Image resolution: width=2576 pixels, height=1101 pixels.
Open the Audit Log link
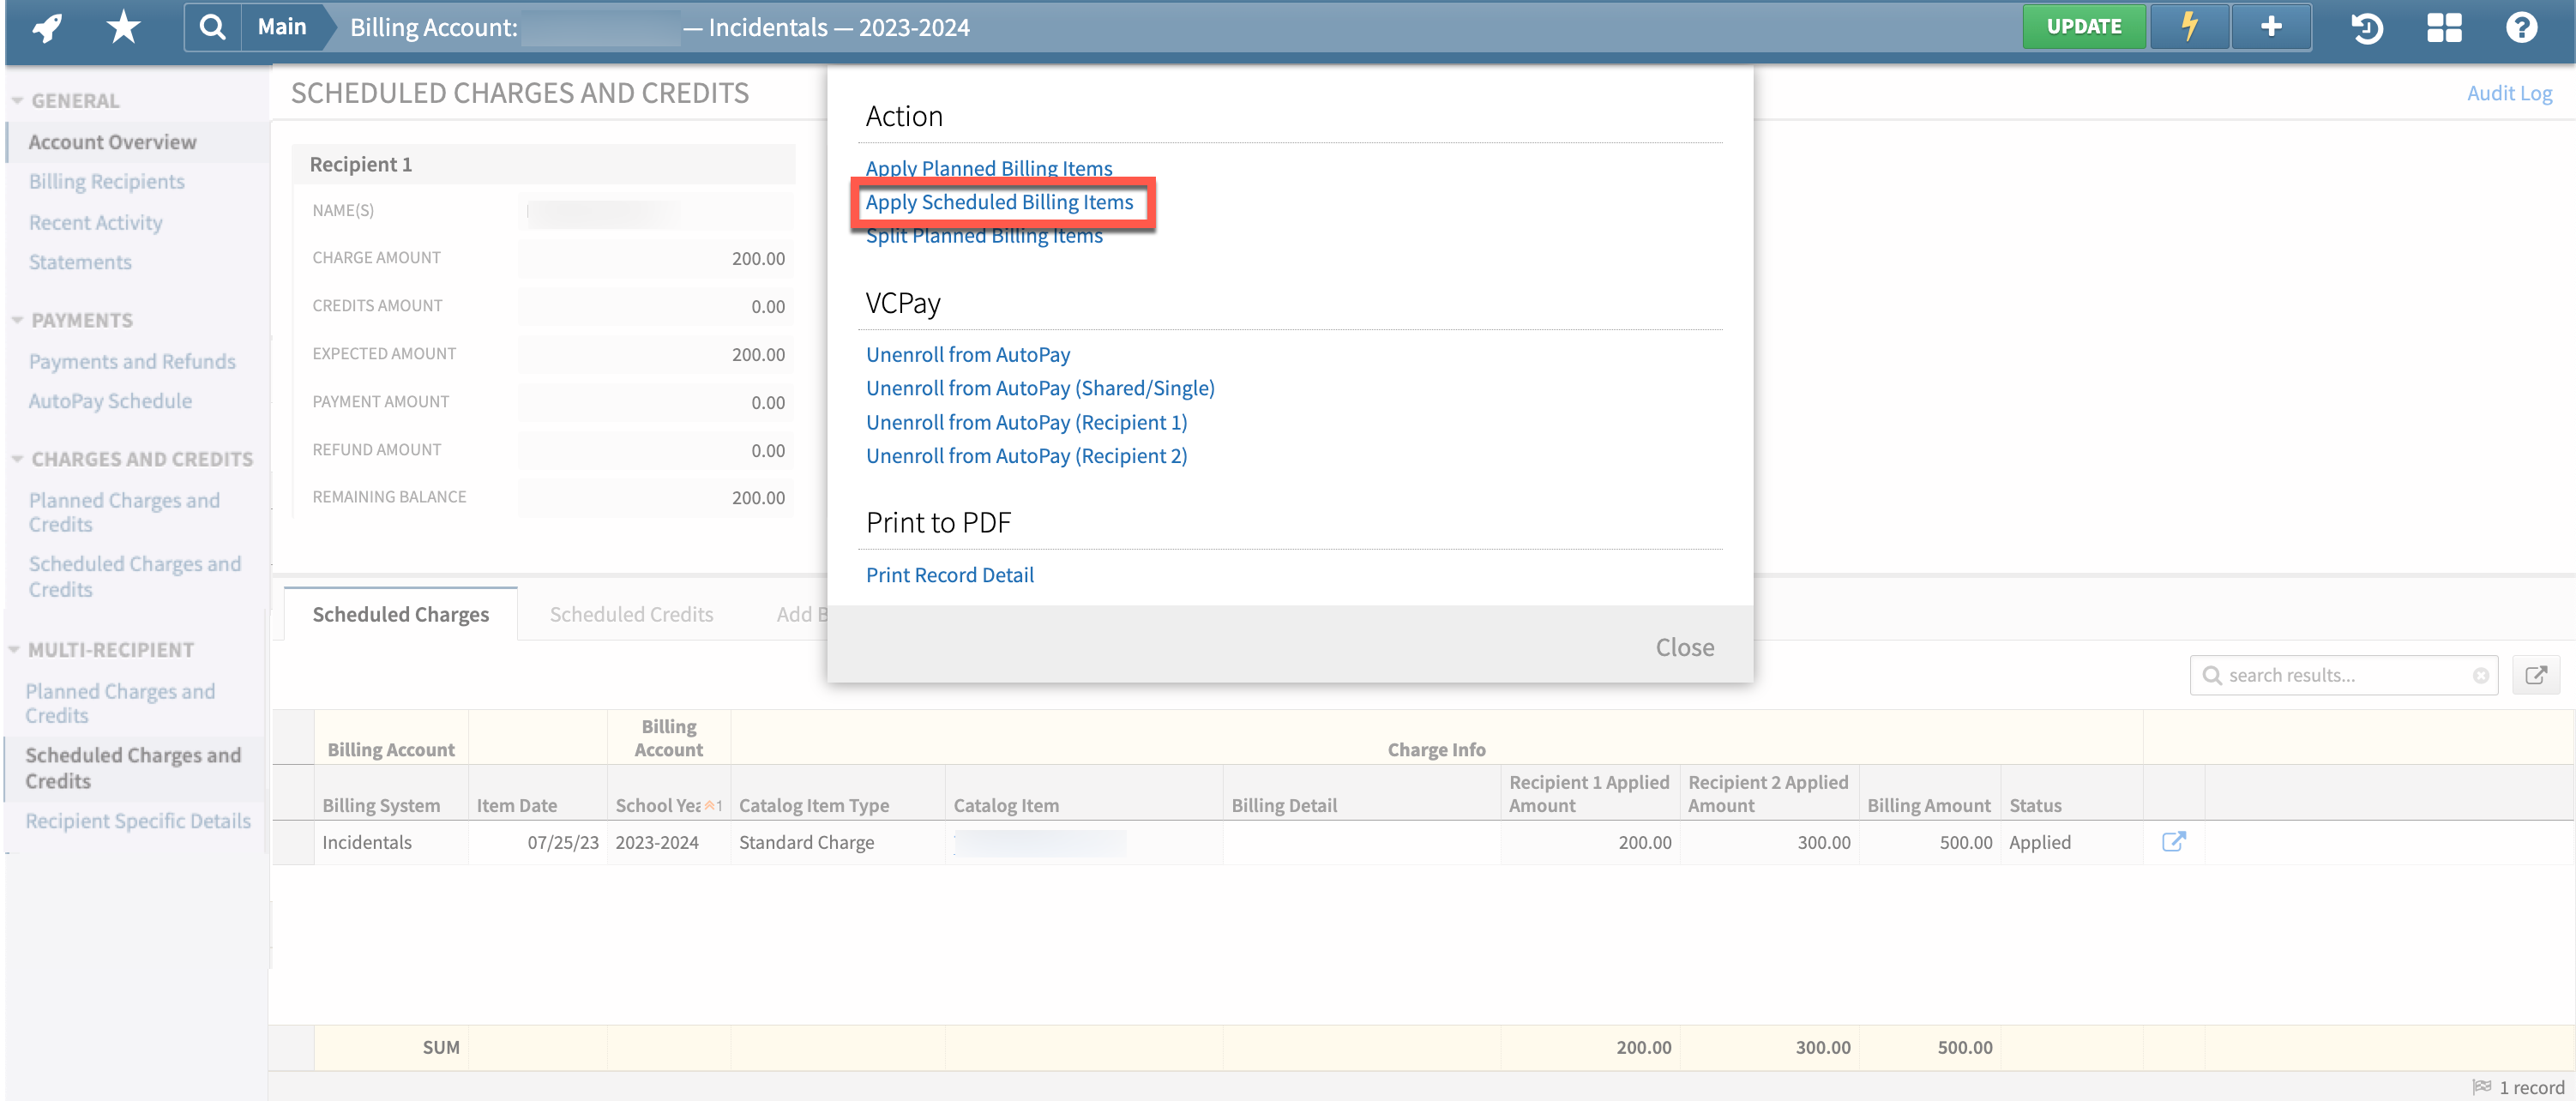(2510, 92)
